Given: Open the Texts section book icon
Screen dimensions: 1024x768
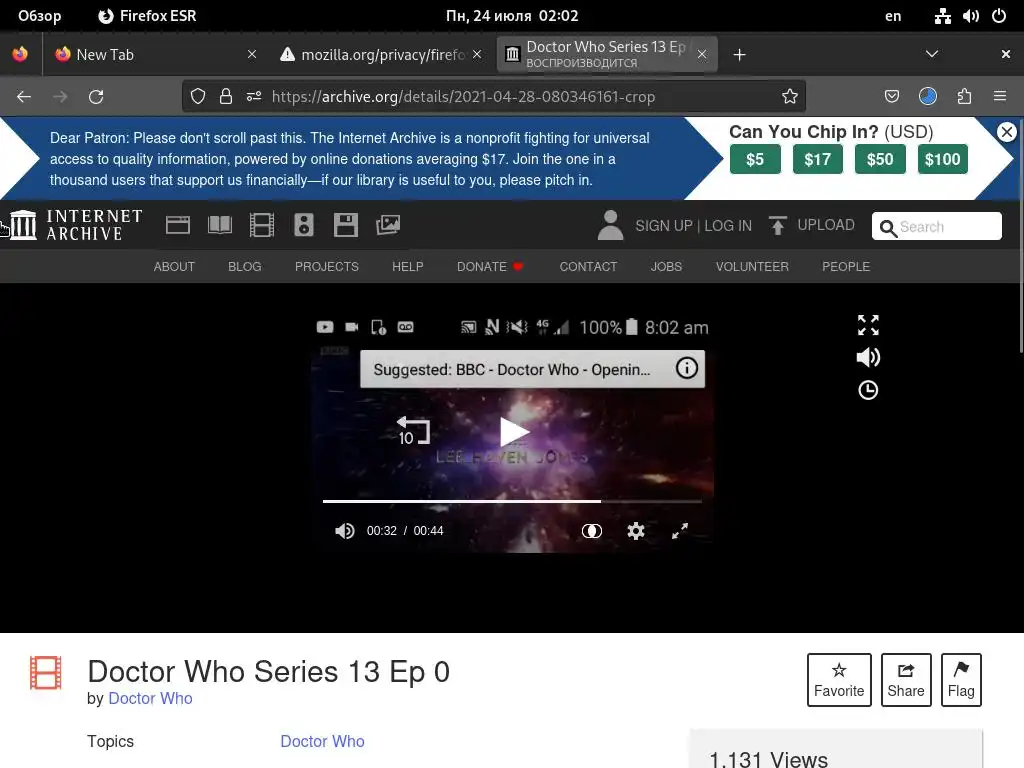Looking at the screenshot, I should pyautogui.click(x=219, y=225).
